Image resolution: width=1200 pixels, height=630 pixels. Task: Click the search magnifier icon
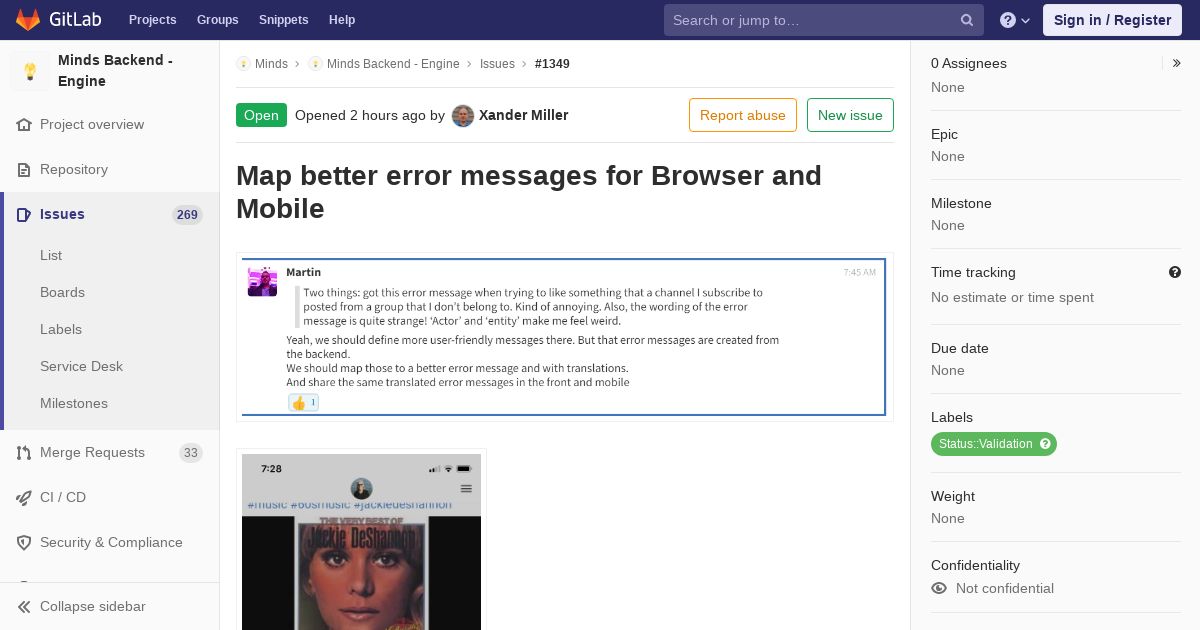tap(967, 20)
